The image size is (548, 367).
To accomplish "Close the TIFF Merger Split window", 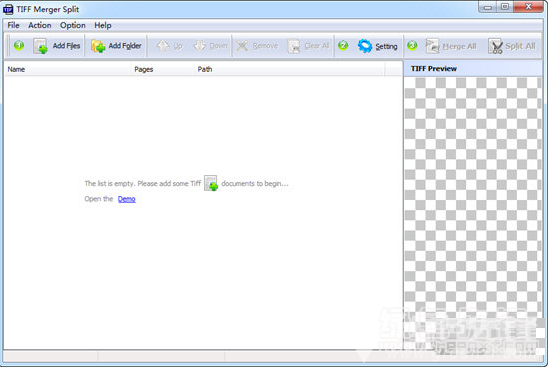I will [528, 7].
